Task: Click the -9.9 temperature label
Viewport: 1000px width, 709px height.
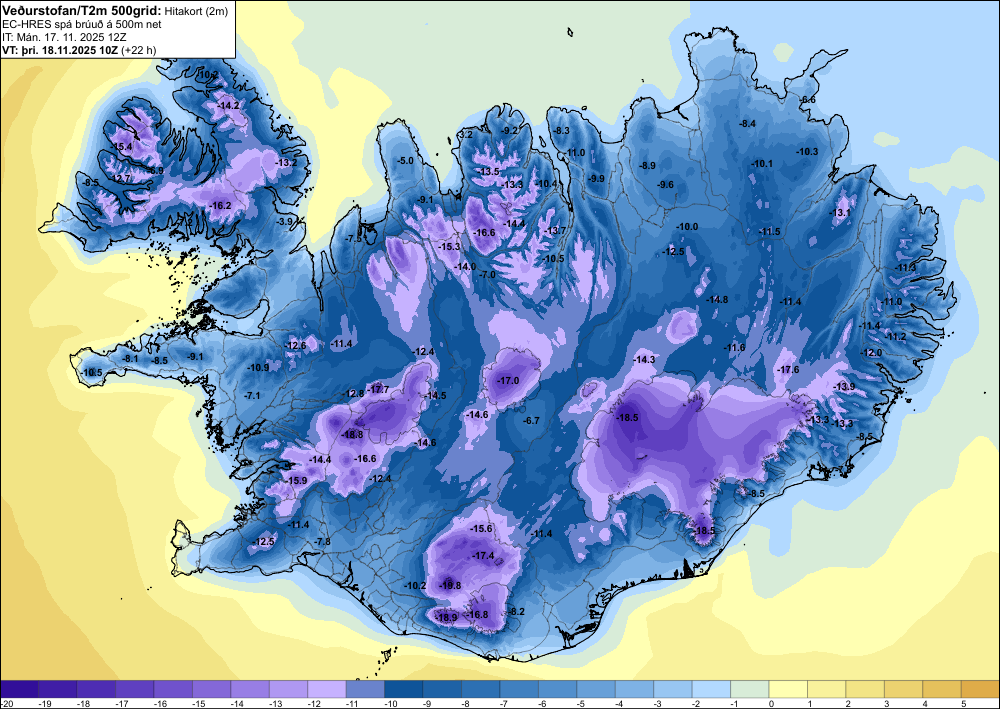Action: pyautogui.click(x=596, y=179)
